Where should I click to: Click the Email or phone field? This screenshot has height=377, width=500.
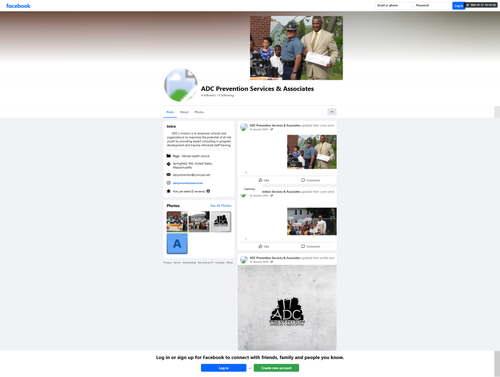tap(393, 5)
